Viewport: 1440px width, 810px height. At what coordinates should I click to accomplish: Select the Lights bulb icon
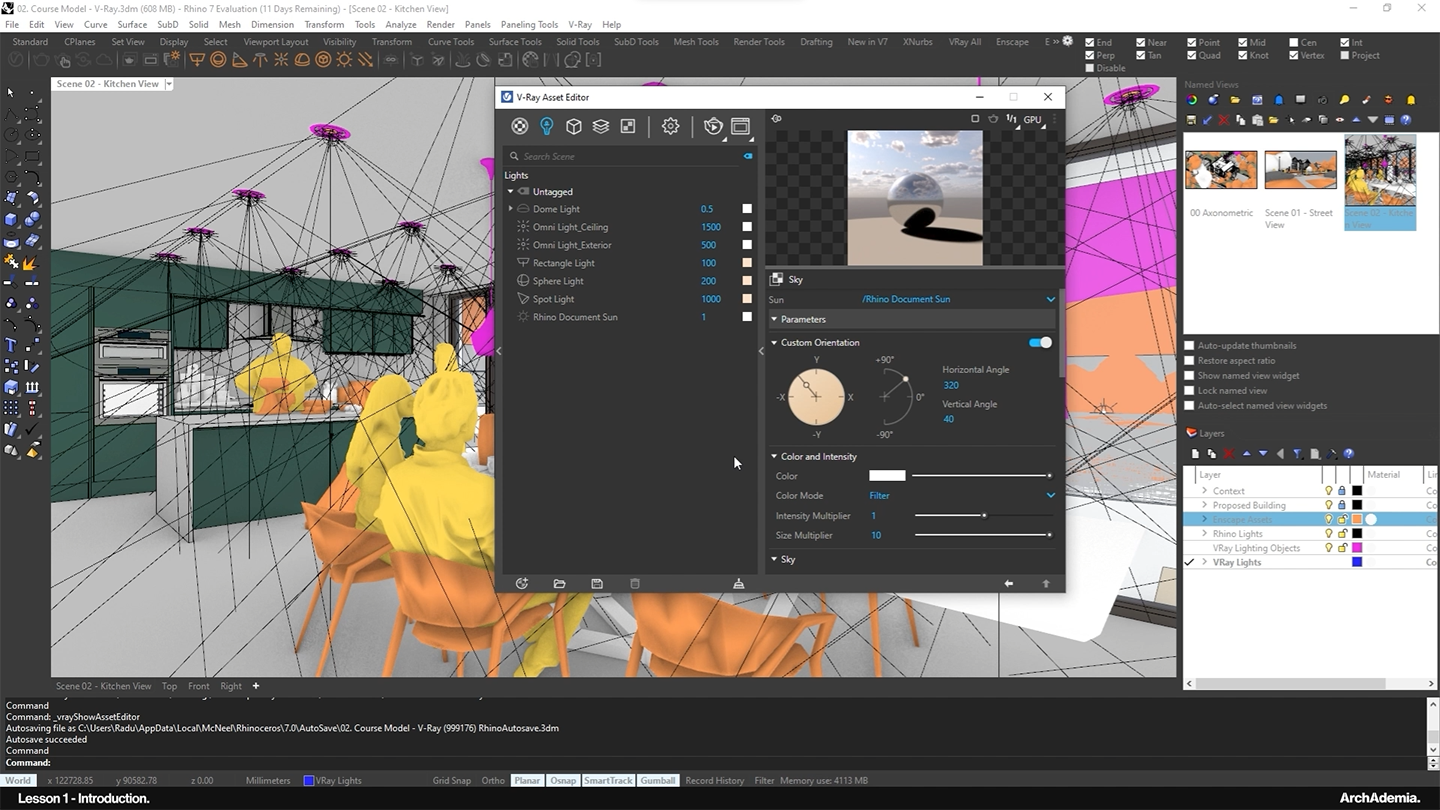547,126
